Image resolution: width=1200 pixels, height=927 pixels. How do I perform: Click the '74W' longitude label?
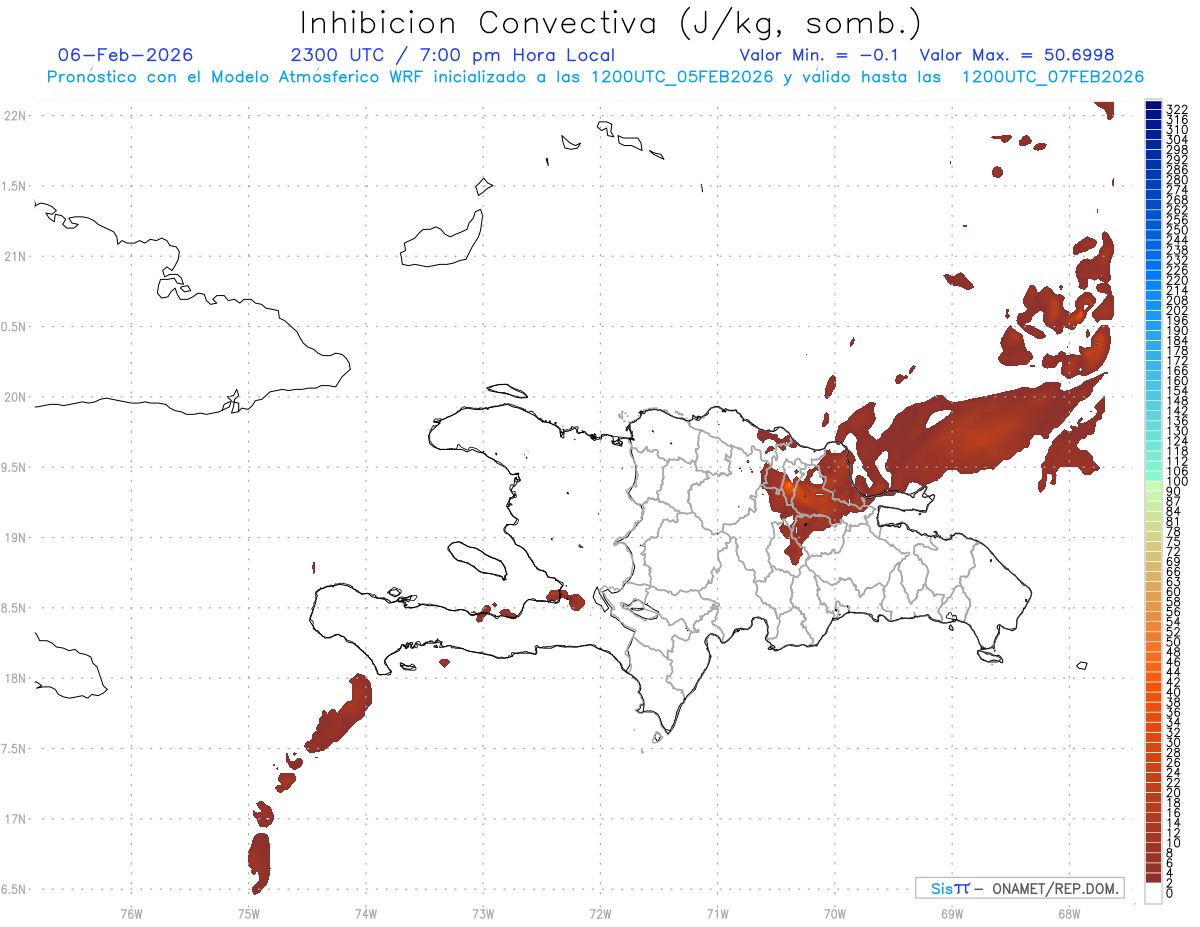click(366, 913)
